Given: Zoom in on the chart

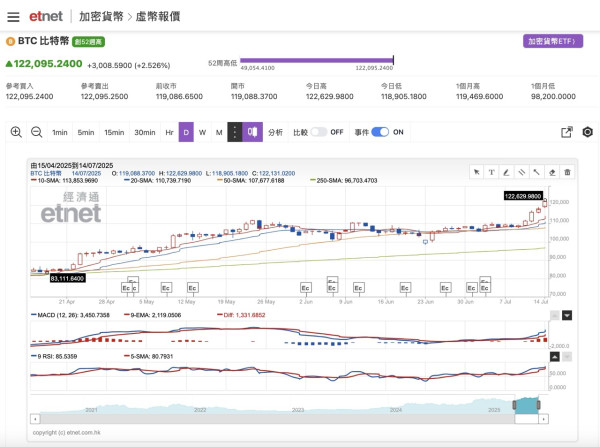Looking at the screenshot, I should (x=16, y=132).
